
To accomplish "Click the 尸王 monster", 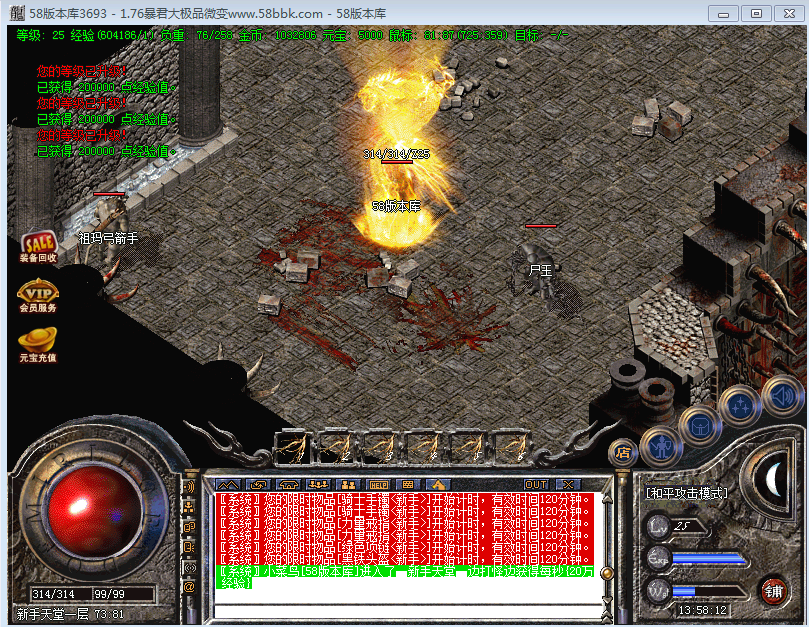I will point(539,271).
